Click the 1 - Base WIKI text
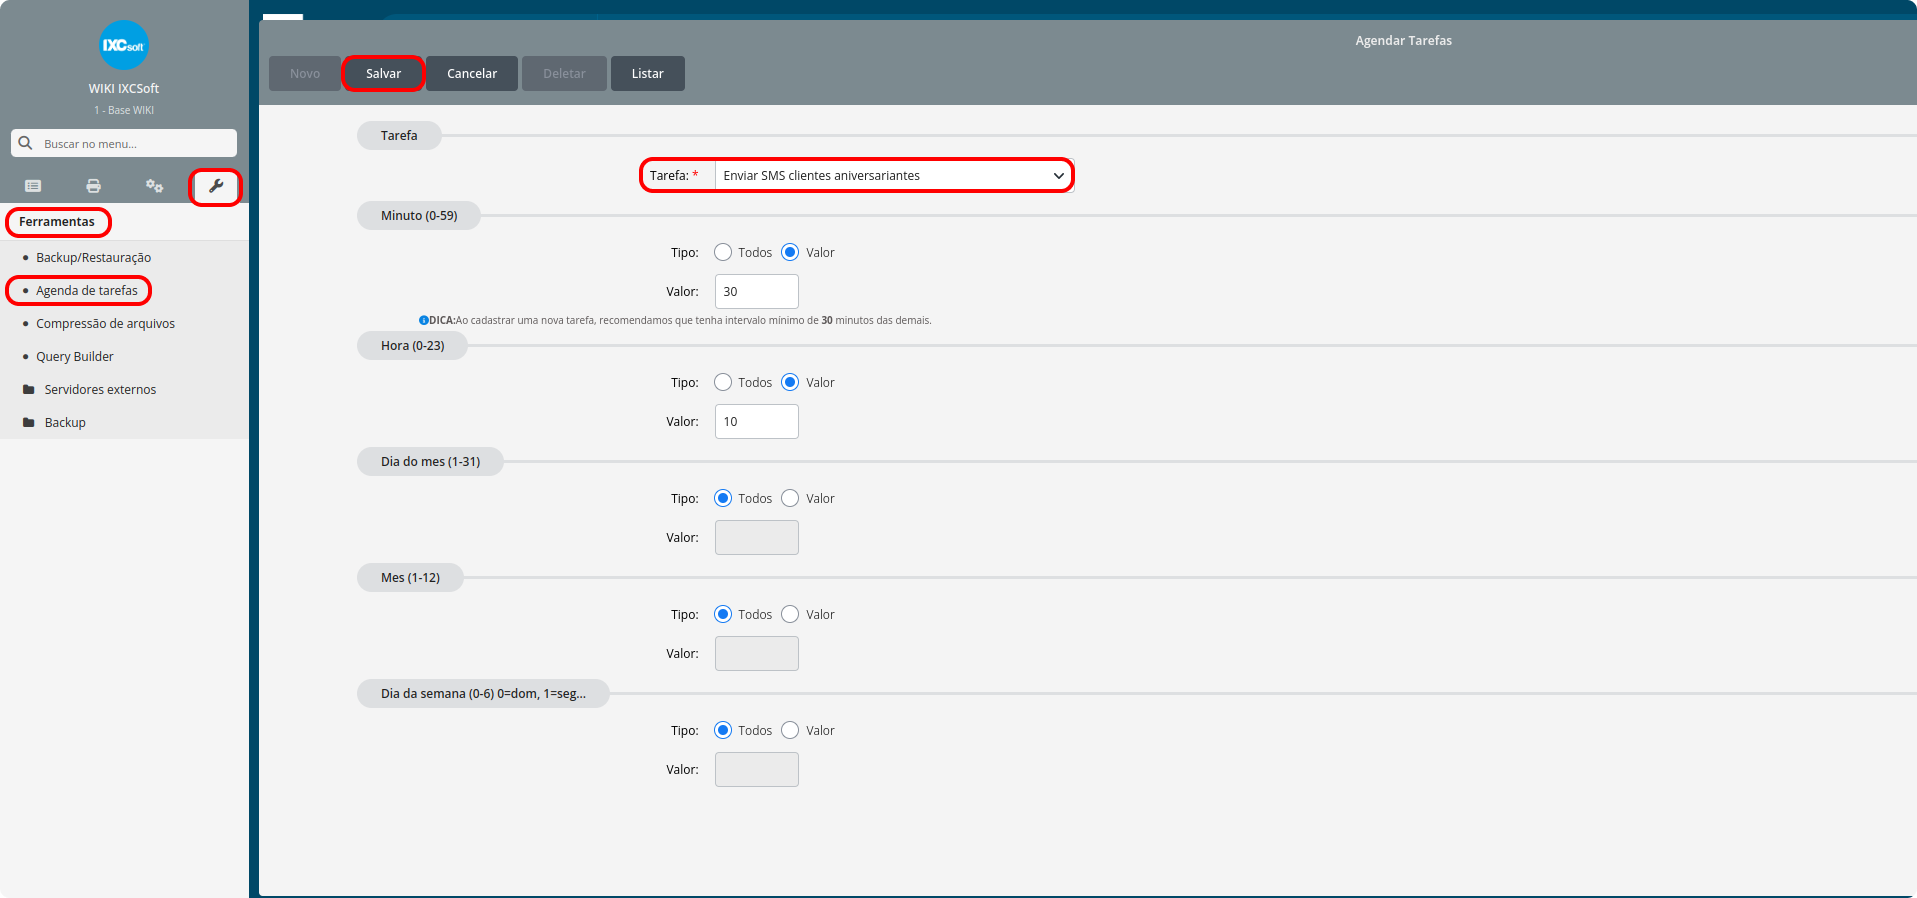This screenshot has height=898, width=1917. click(x=124, y=110)
